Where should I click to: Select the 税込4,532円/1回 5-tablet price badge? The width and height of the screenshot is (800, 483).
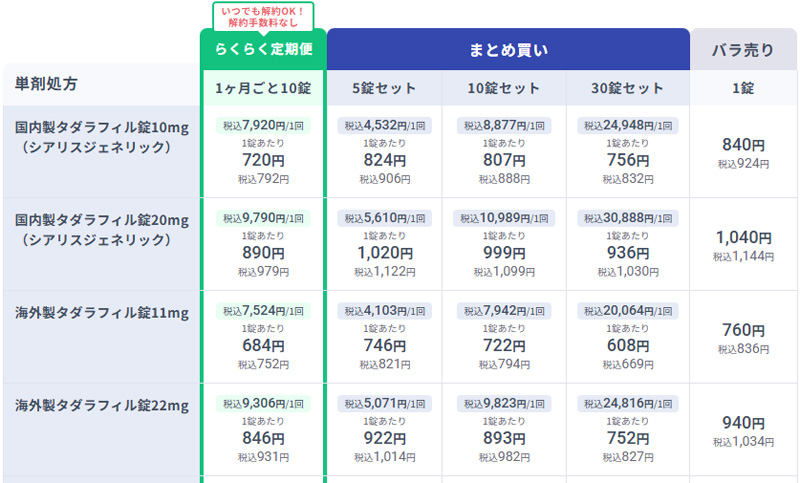384,126
